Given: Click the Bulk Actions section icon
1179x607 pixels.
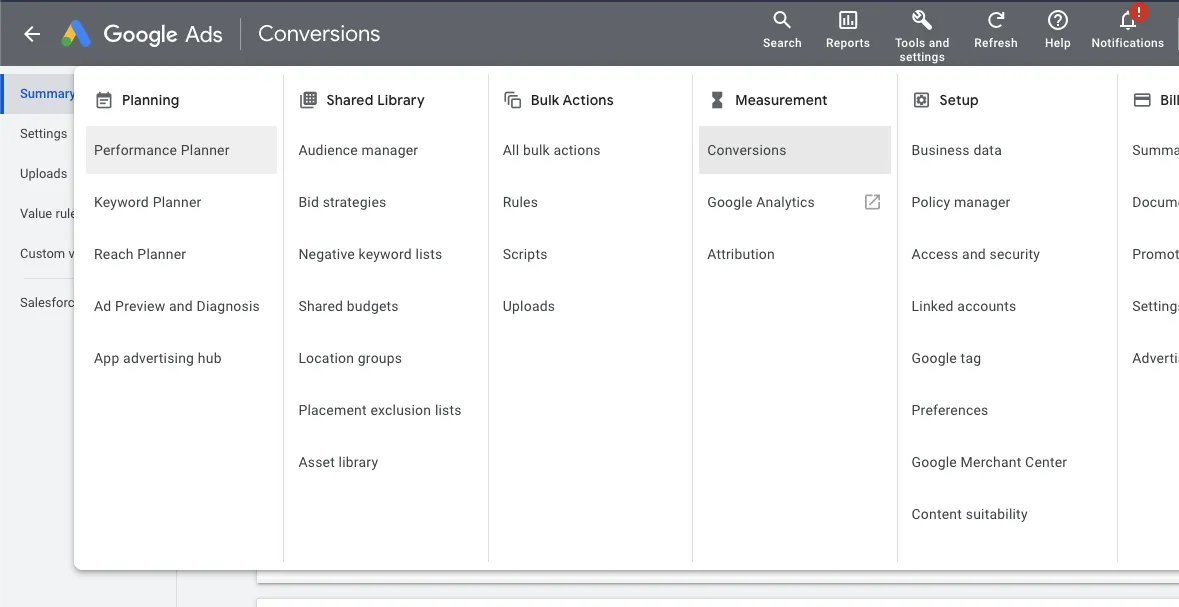Looking at the screenshot, I should (512, 100).
